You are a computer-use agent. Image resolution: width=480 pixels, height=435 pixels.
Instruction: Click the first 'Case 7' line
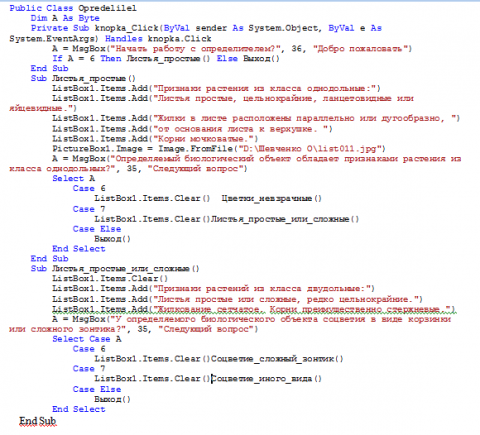(89, 209)
